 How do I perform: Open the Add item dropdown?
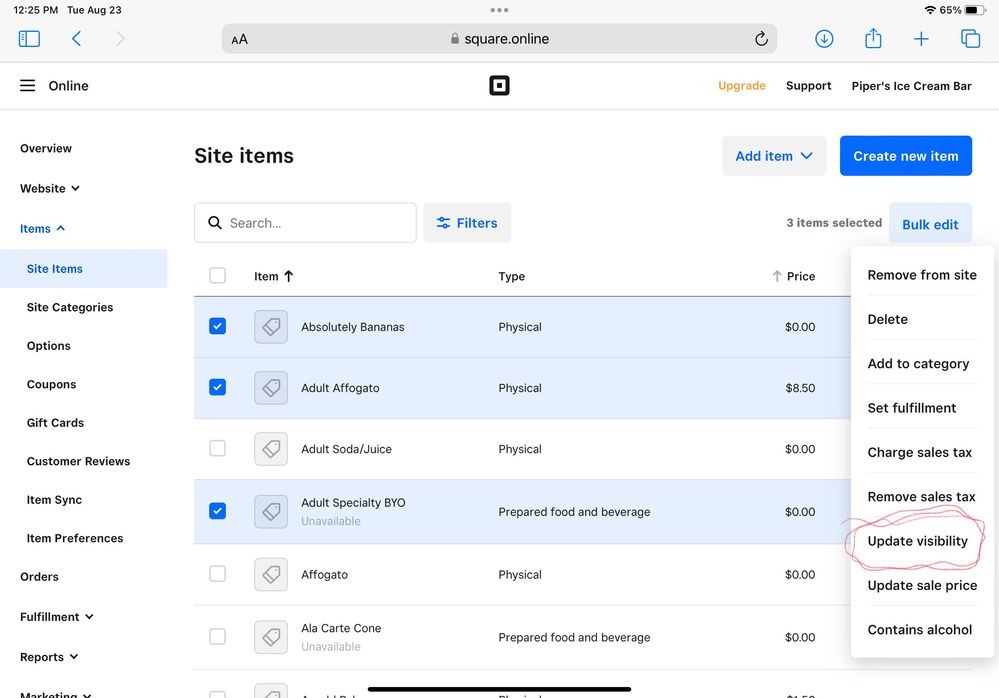tap(774, 156)
